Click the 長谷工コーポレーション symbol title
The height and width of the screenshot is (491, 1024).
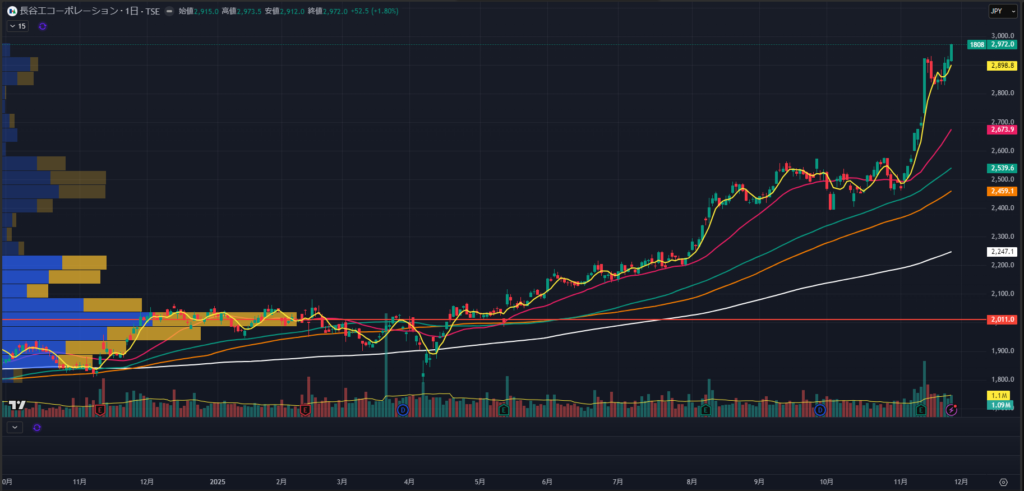68,11
